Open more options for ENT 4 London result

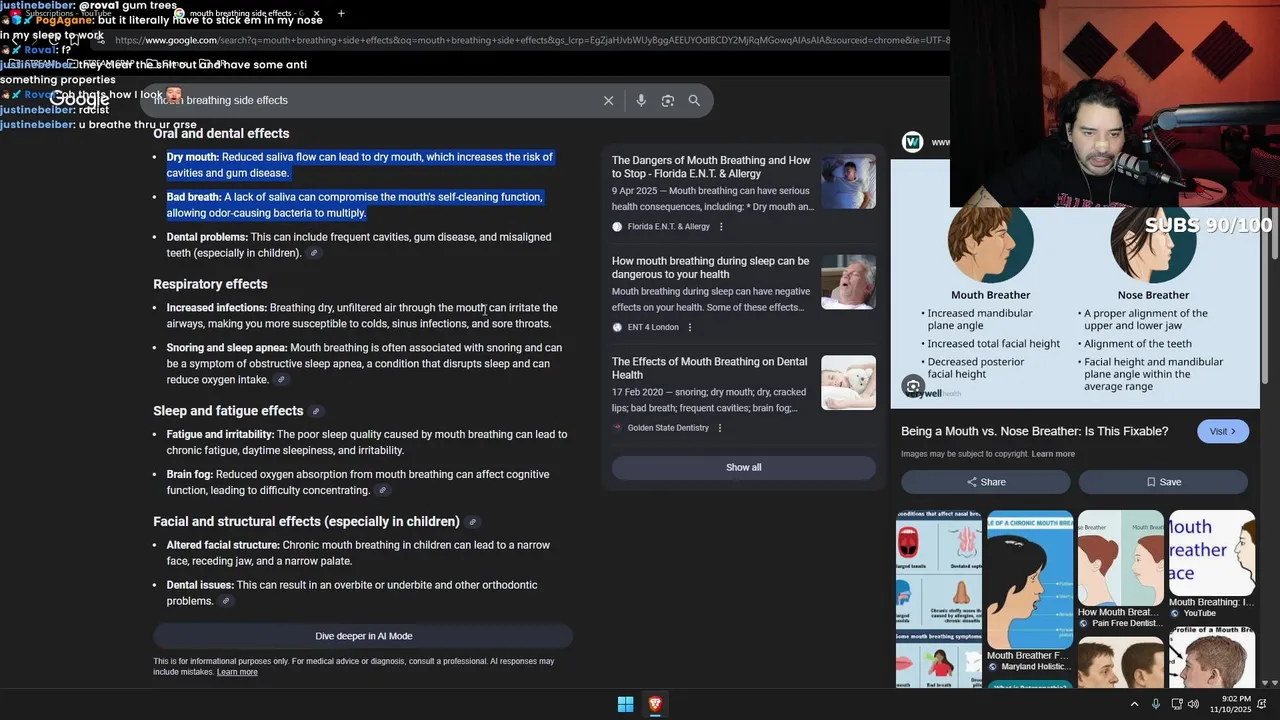(689, 327)
